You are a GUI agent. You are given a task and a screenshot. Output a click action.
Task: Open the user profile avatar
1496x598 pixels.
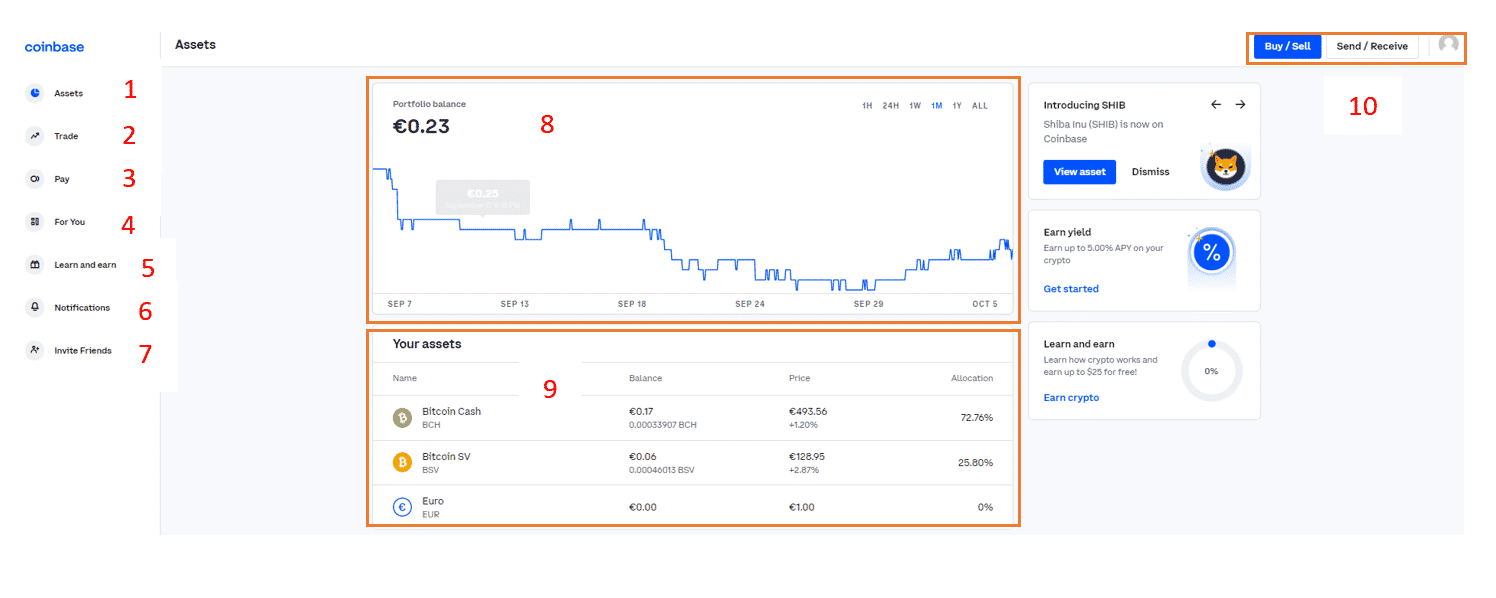click(x=1448, y=45)
